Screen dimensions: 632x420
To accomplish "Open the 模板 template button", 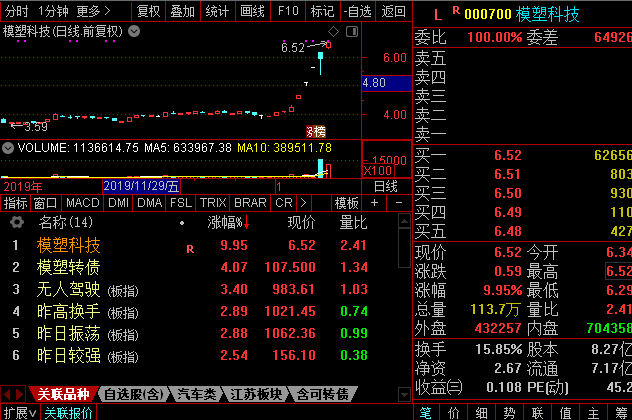I will [x=346, y=203].
